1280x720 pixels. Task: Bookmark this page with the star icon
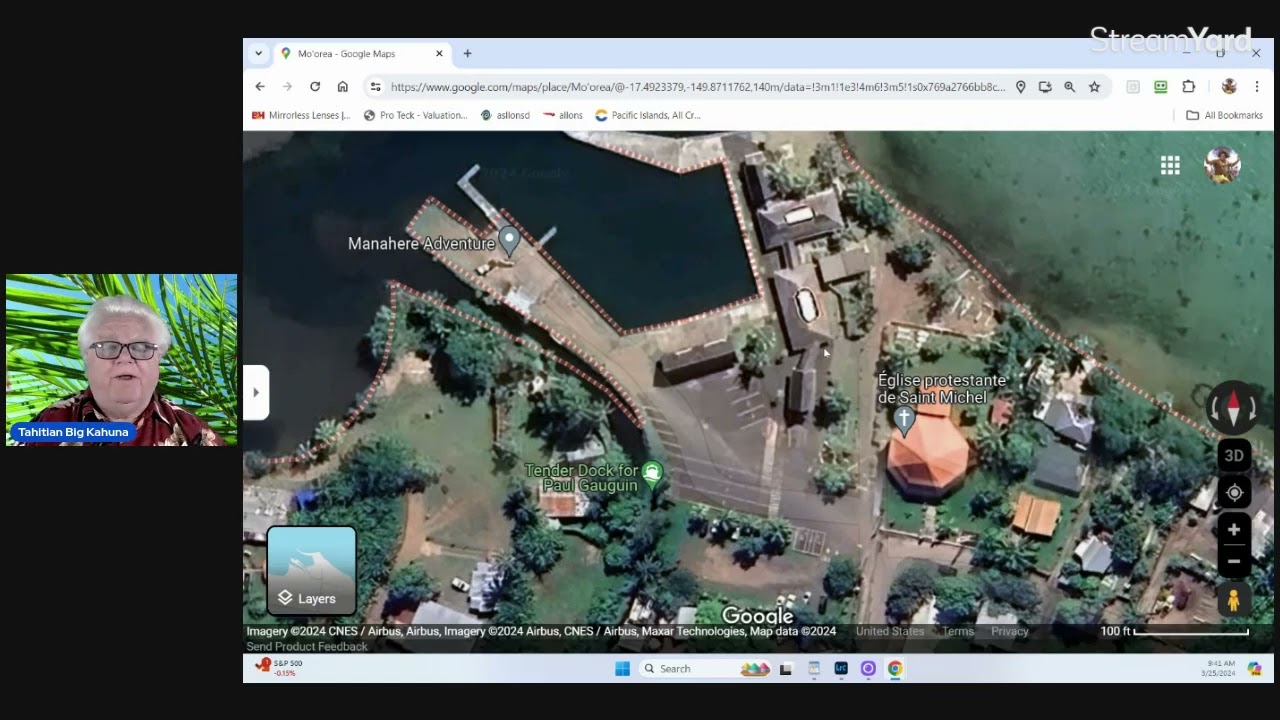point(1095,87)
